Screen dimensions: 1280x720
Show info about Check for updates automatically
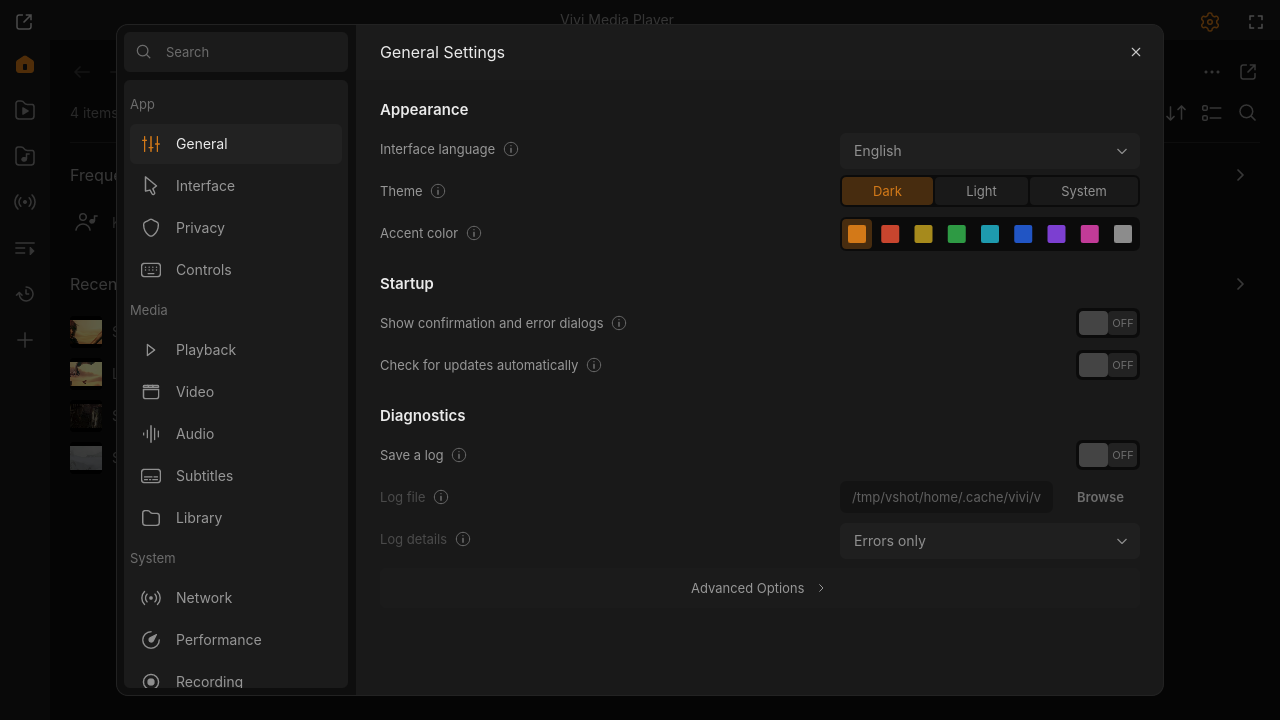pos(594,365)
